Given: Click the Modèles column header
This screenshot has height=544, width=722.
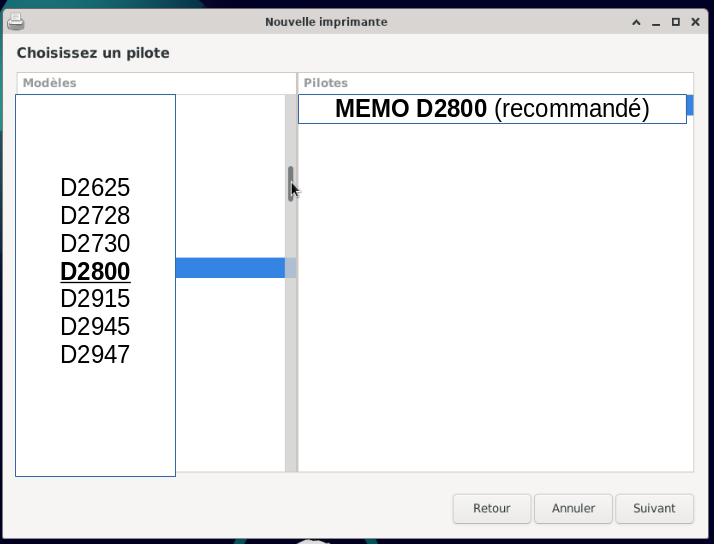Looking at the screenshot, I should pyautogui.click(x=157, y=83).
